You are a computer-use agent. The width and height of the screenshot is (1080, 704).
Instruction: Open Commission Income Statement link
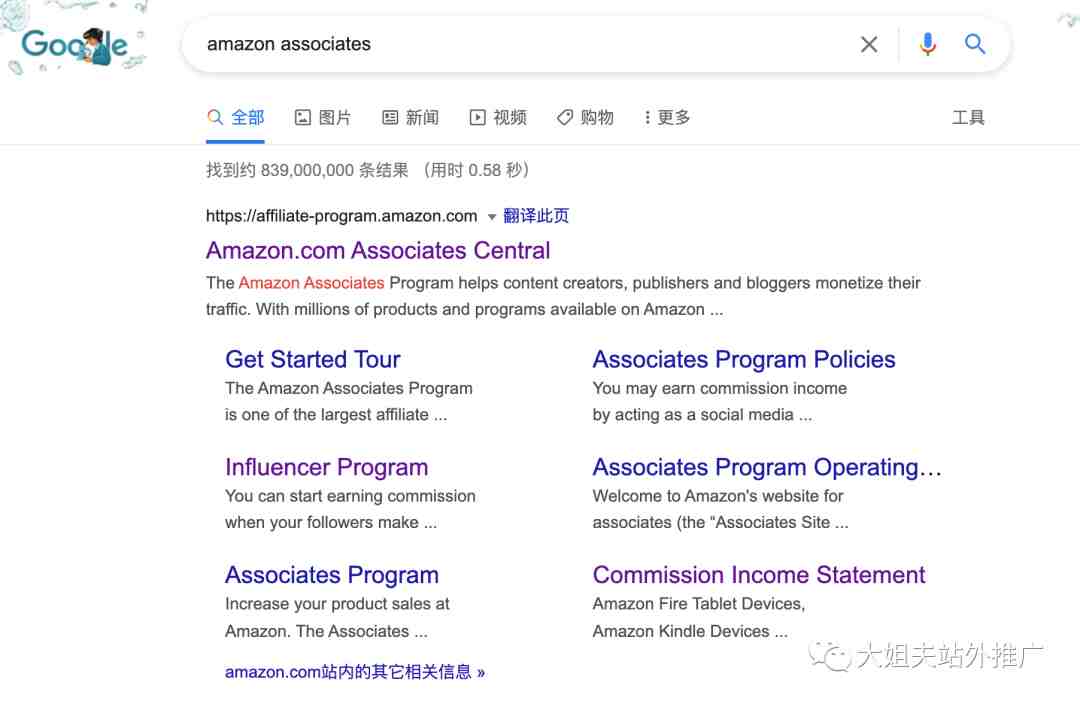coord(758,574)
